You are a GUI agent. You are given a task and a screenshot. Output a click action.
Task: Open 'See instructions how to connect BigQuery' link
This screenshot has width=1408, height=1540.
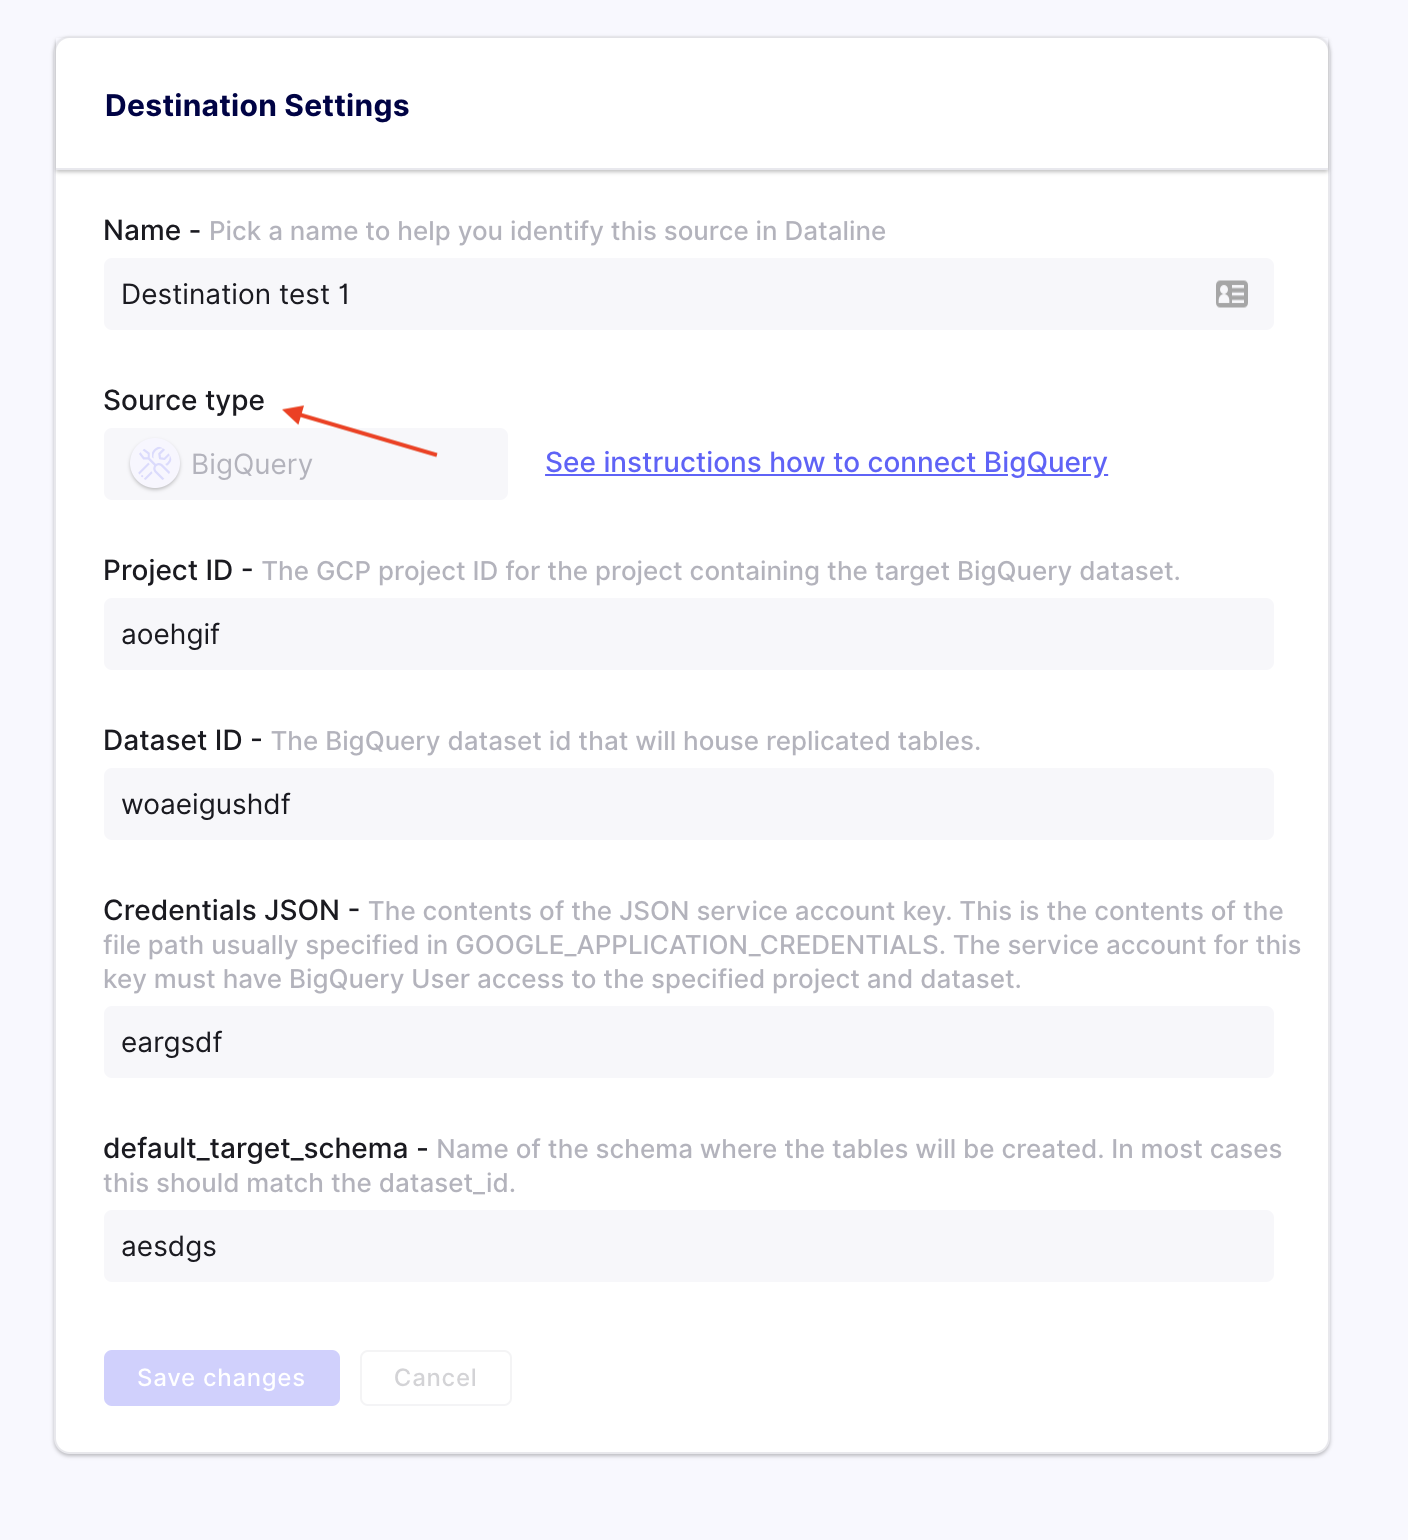[826, 462]
